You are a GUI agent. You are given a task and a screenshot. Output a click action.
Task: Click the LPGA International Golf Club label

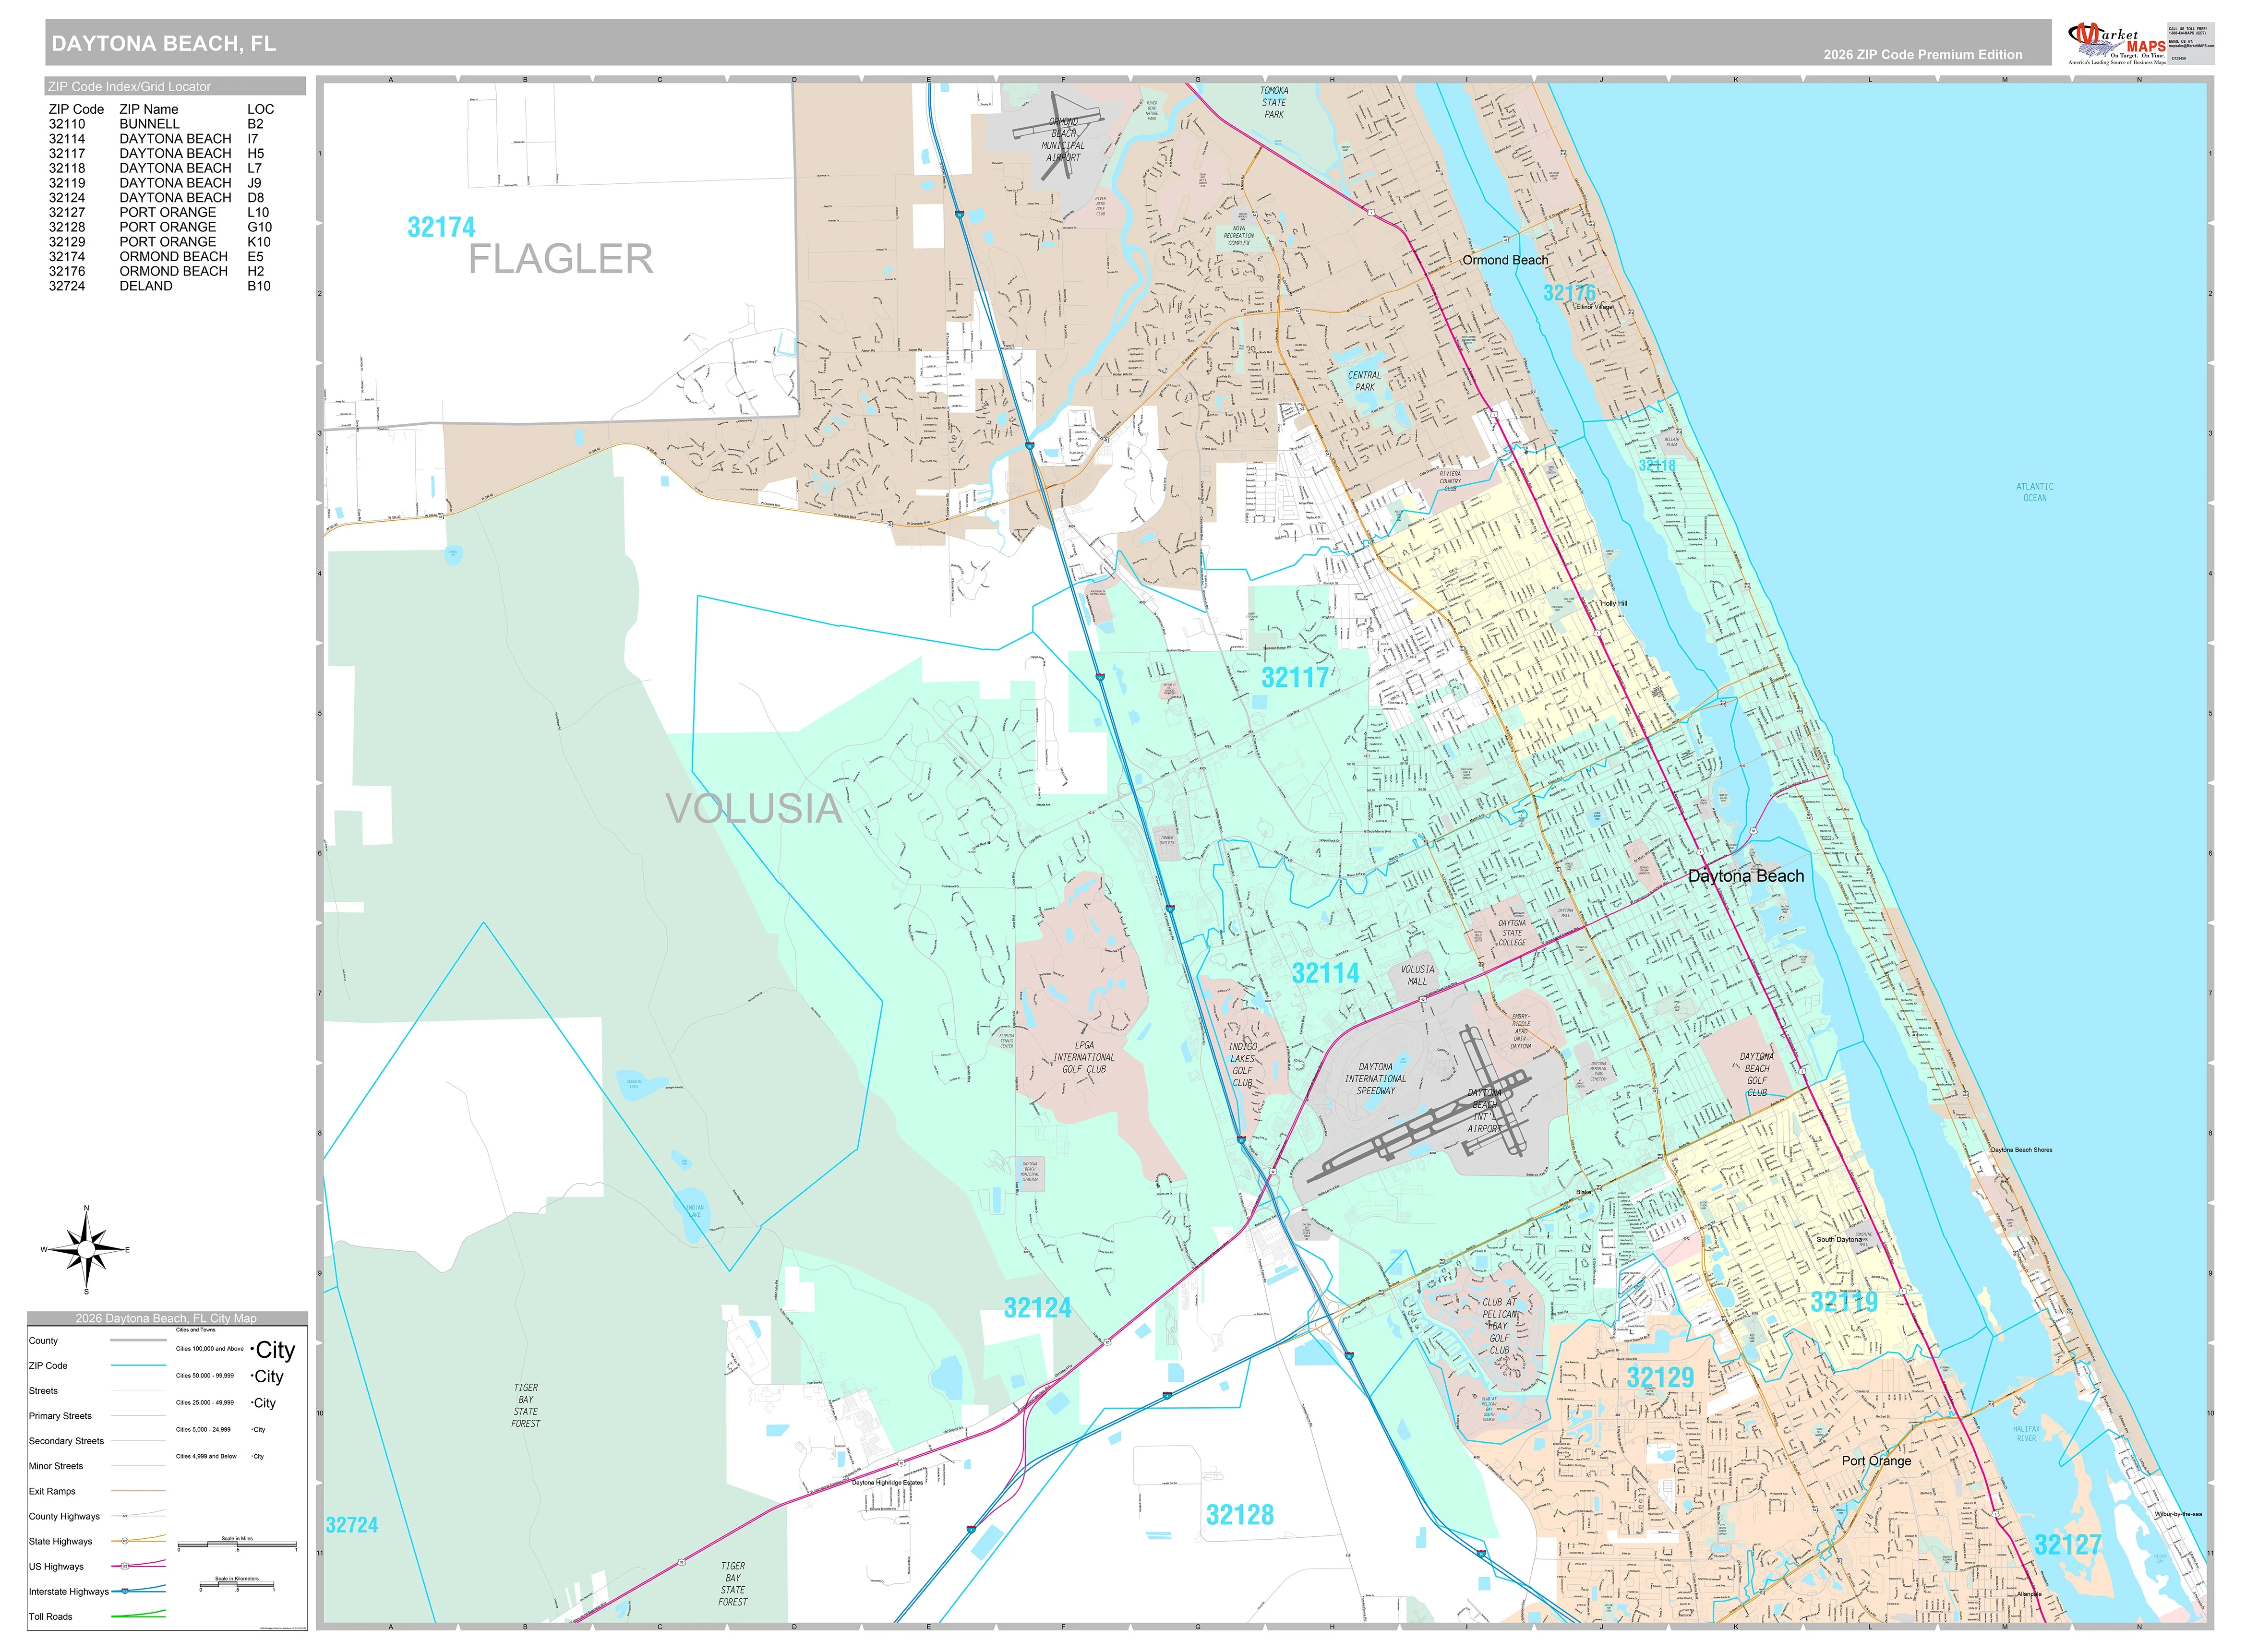pos(1084,1057)
